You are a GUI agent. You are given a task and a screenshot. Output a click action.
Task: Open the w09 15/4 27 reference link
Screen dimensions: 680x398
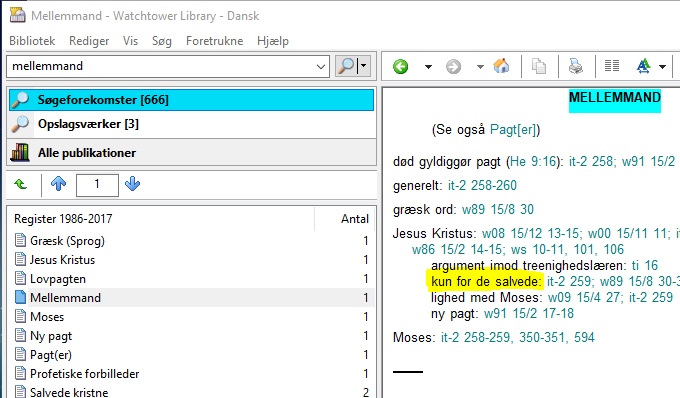584,297
